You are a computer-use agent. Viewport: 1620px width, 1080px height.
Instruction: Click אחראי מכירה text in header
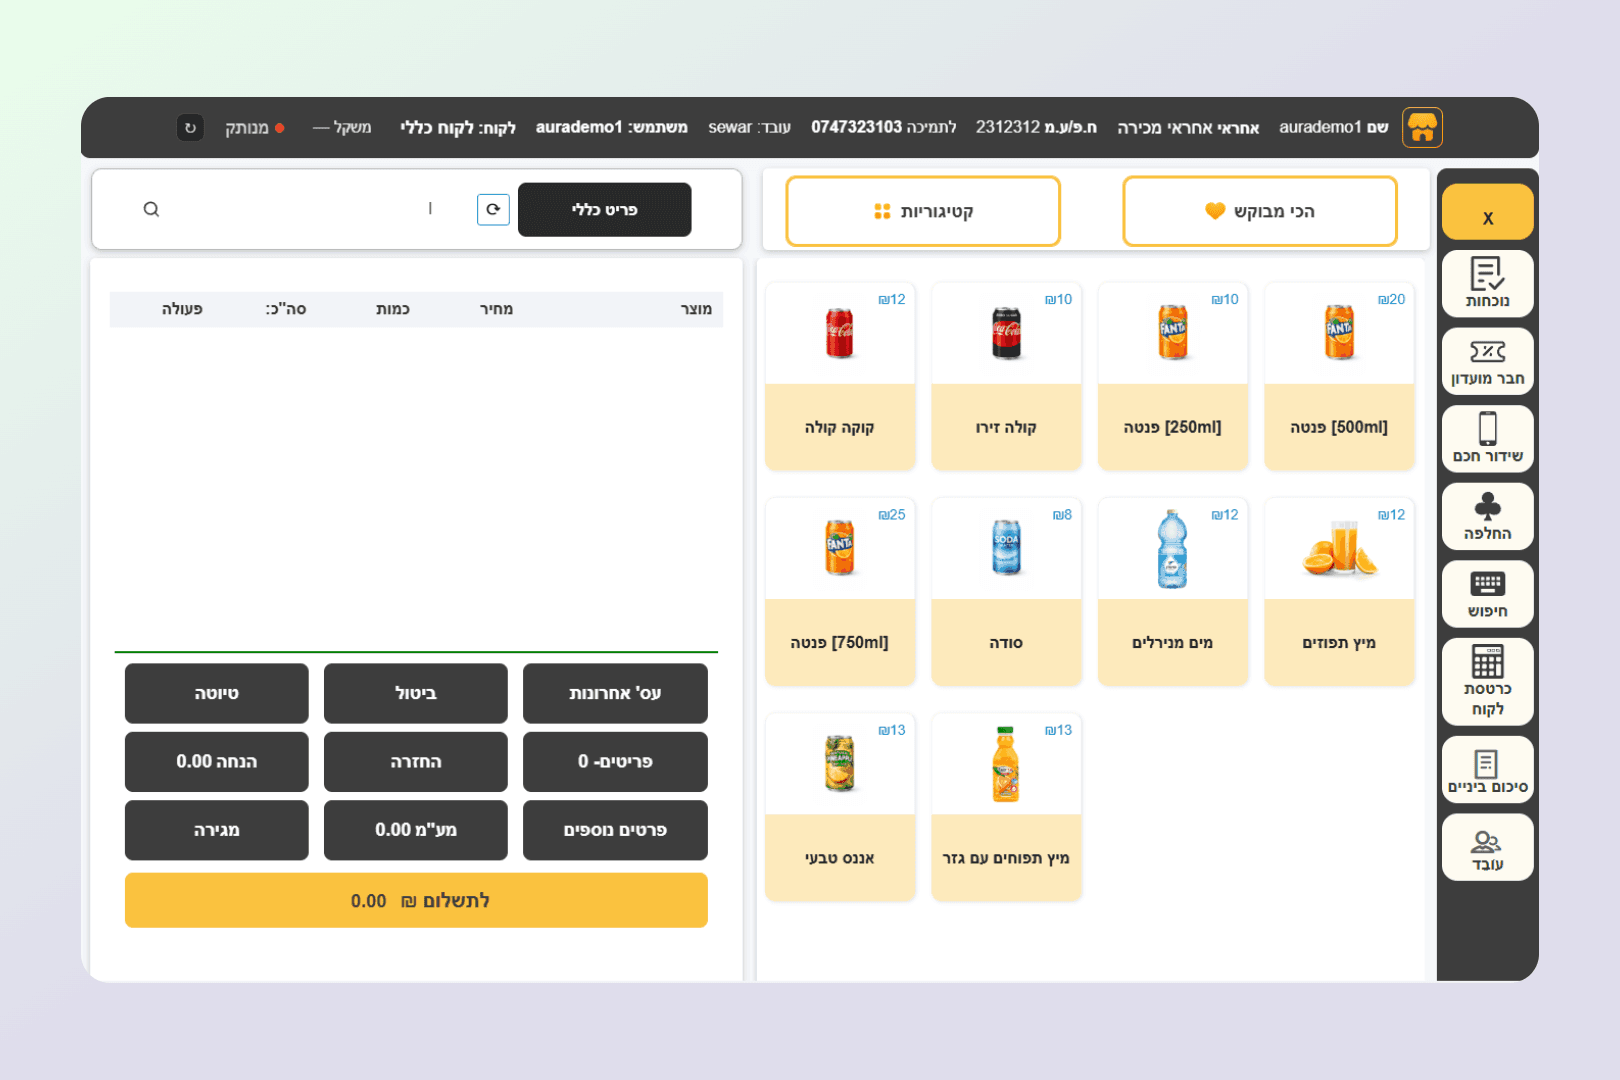pyautogui.click(x=1188, y=128)
